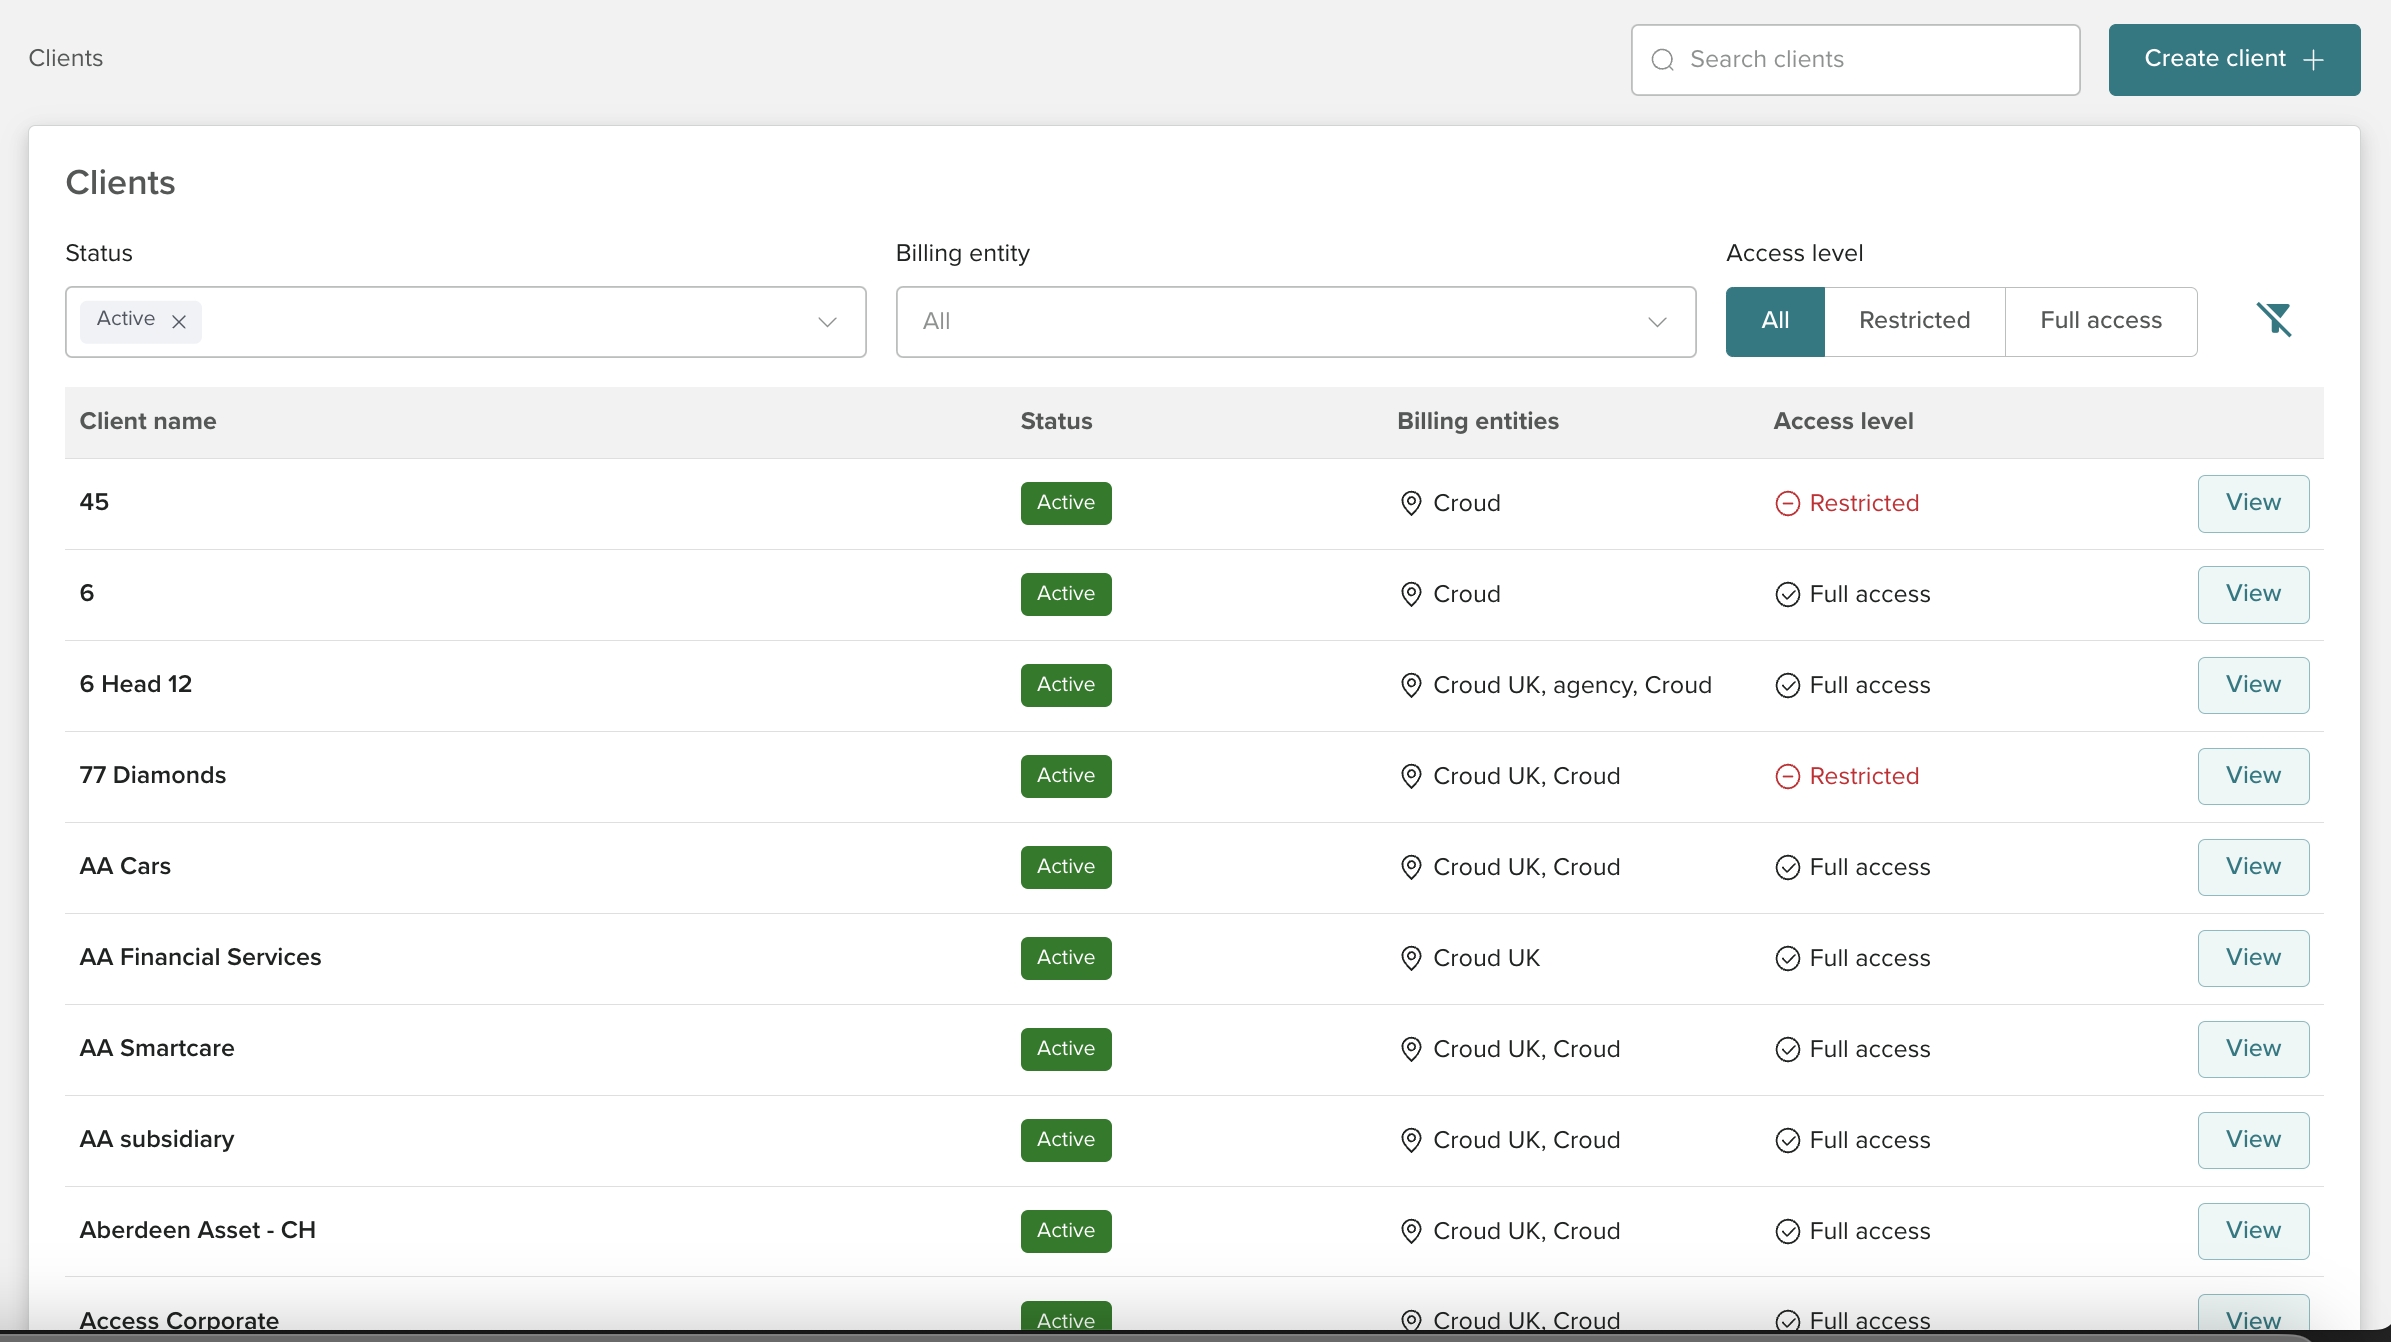Click full access checkmark for AA Cars
2391x1342 pixels.
point(1787,867)
